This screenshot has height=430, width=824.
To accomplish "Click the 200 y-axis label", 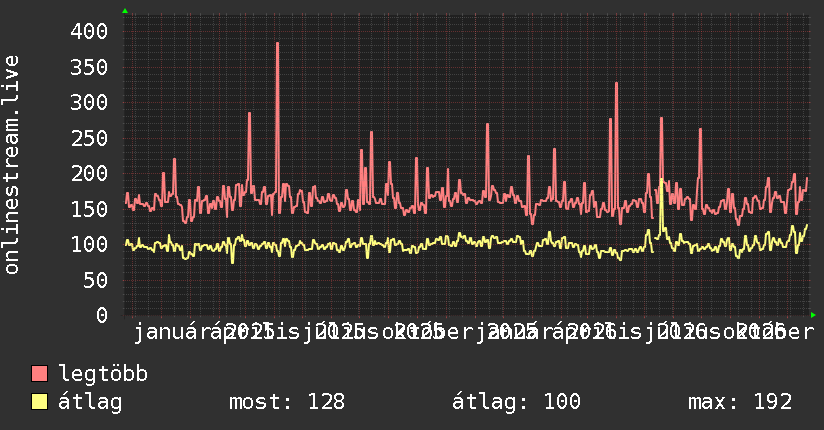I will pos(89,173).
